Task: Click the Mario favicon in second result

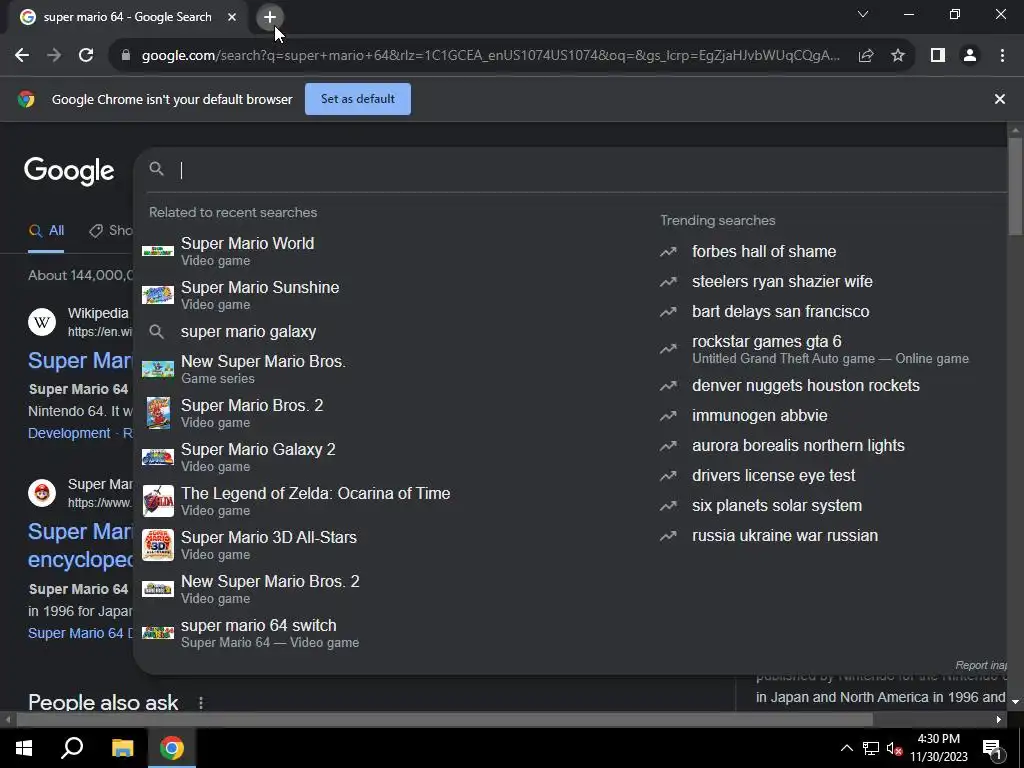Action: coord(42,493)
